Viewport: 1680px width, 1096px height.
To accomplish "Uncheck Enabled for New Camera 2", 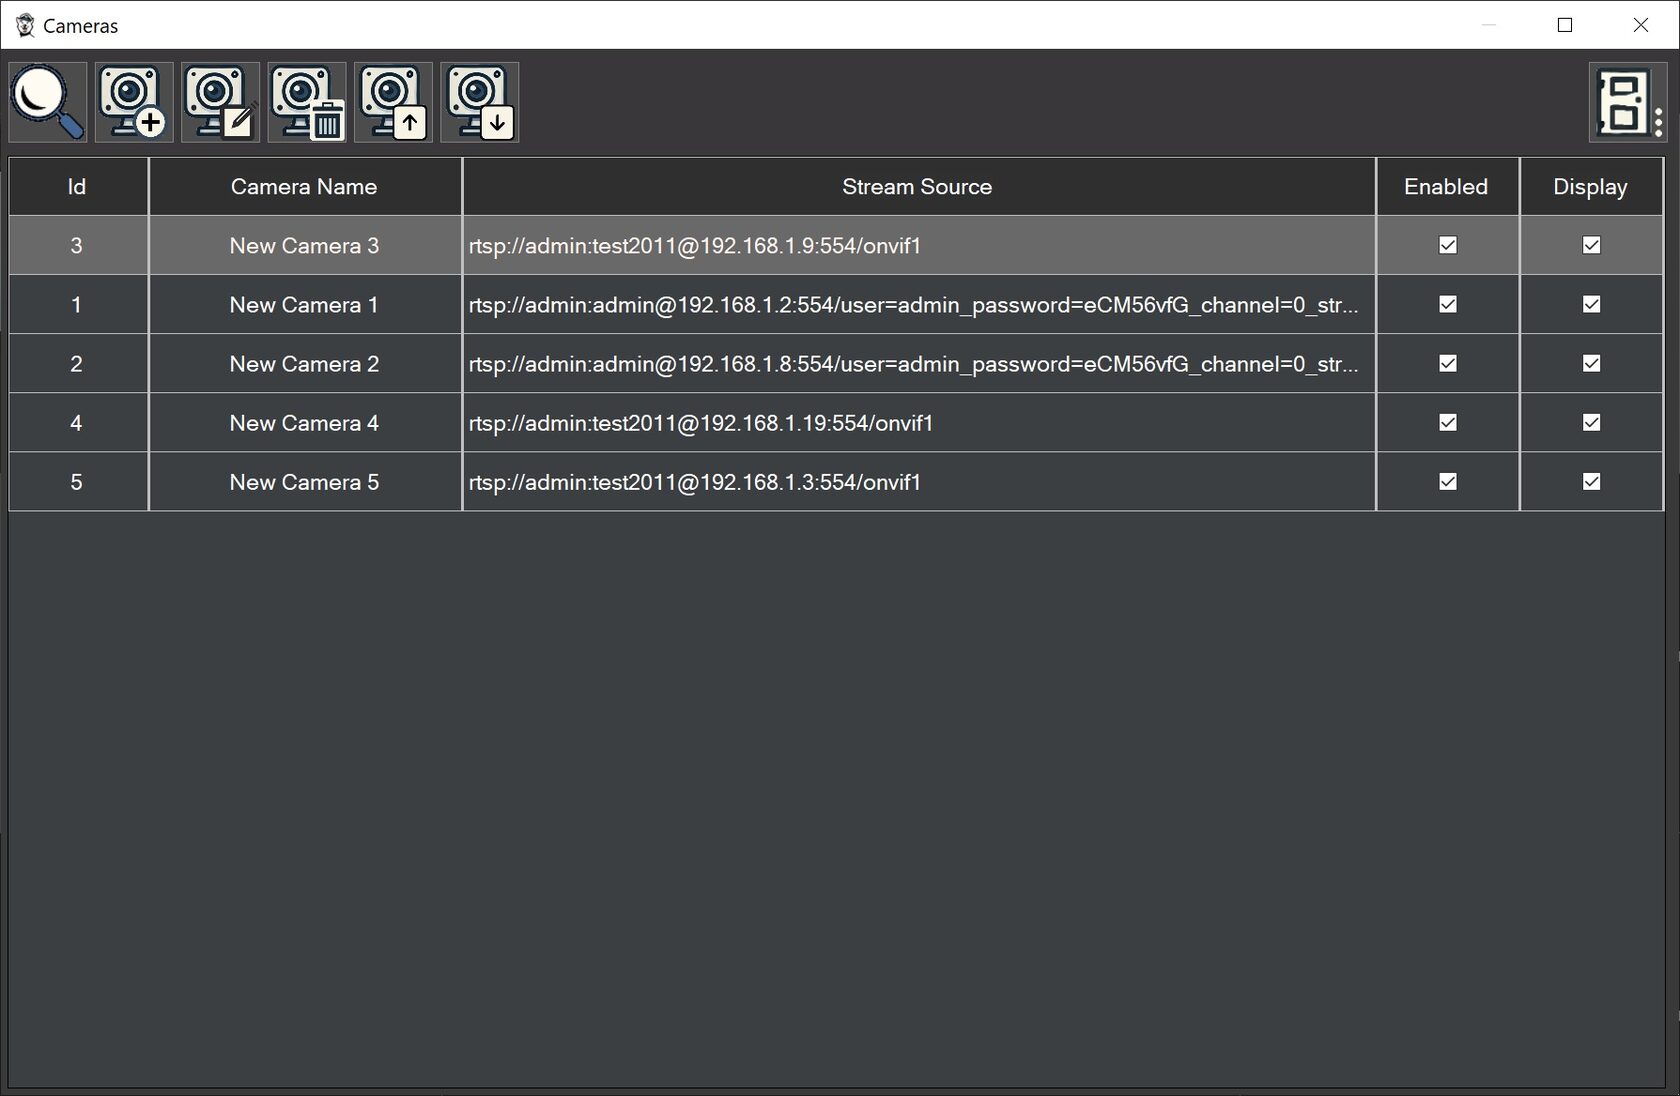I will [x=1447, y=363].
